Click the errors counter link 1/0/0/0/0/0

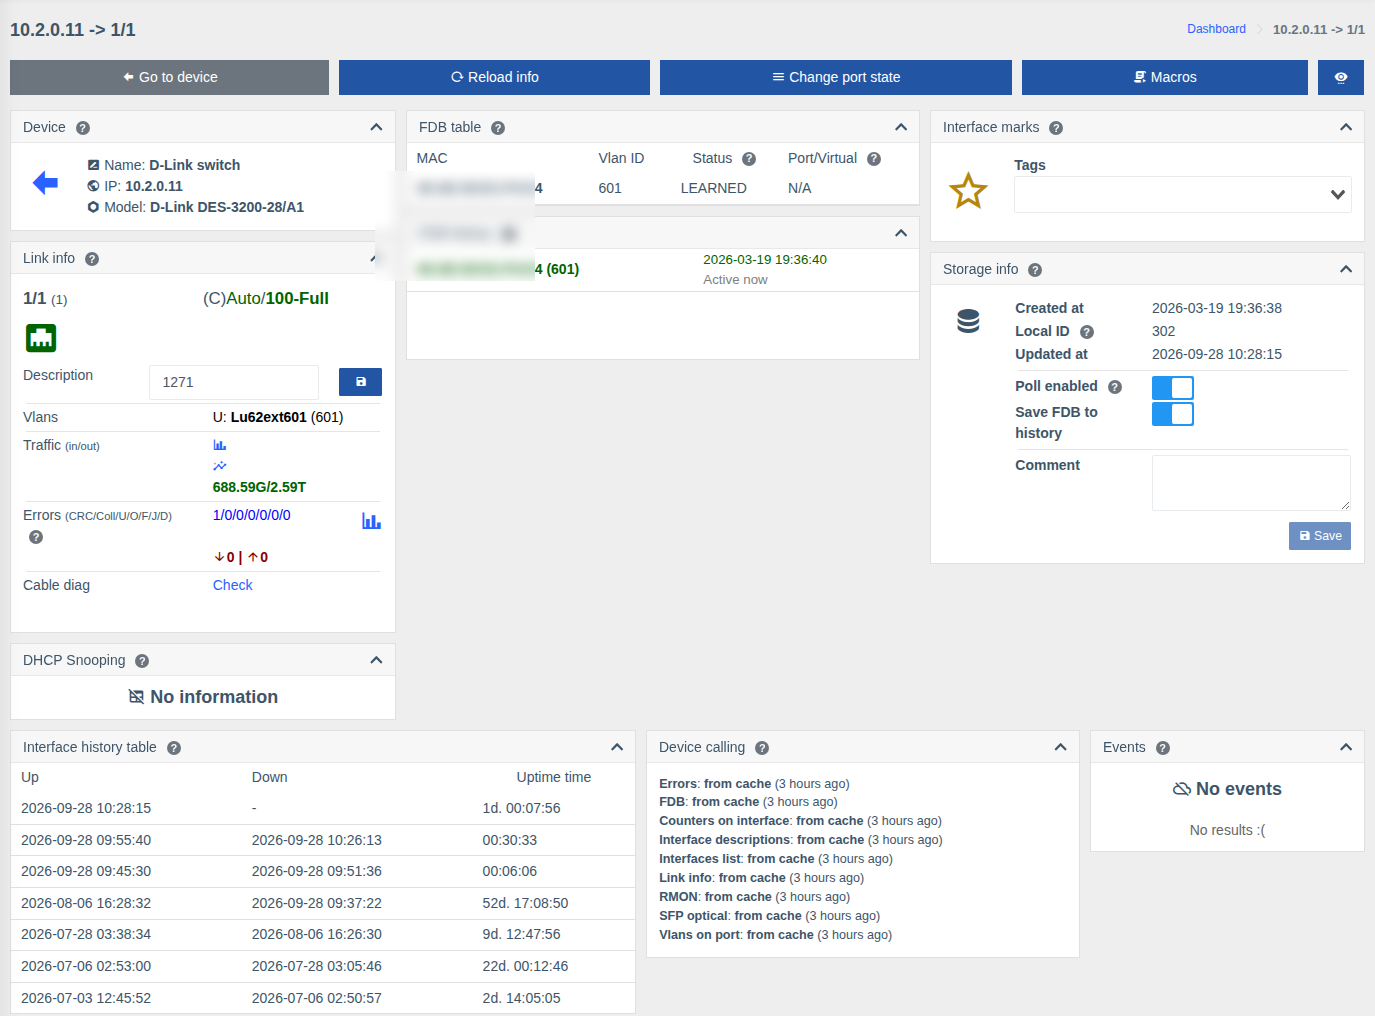tap(252, 515)
